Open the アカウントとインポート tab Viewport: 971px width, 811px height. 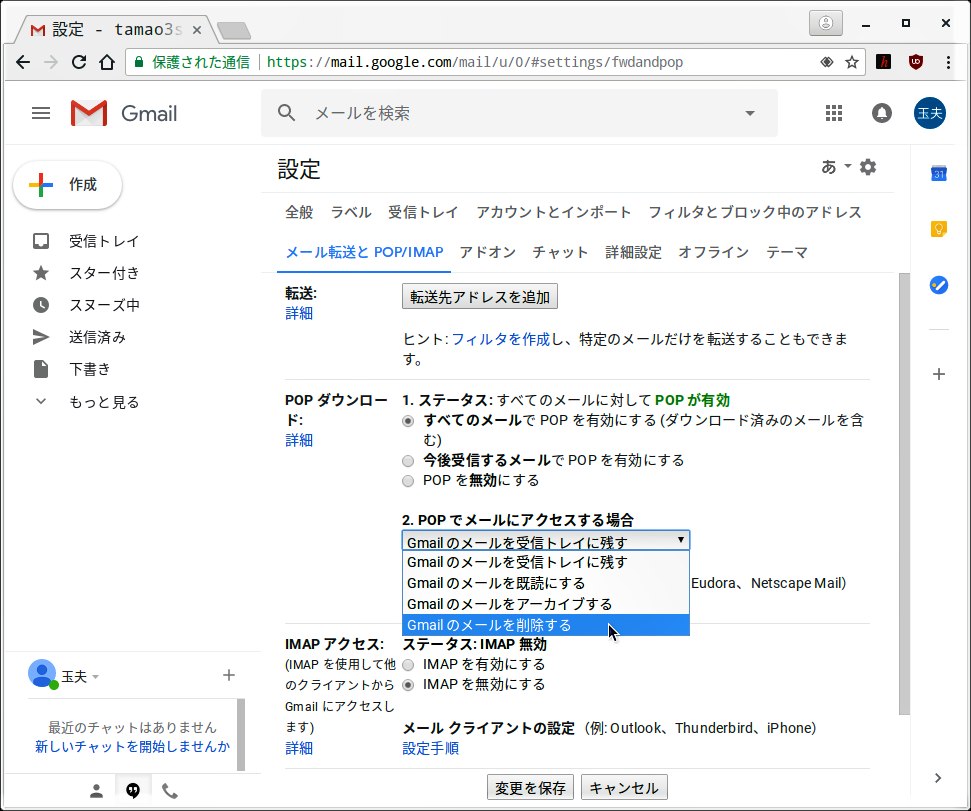tap(554, 212)
